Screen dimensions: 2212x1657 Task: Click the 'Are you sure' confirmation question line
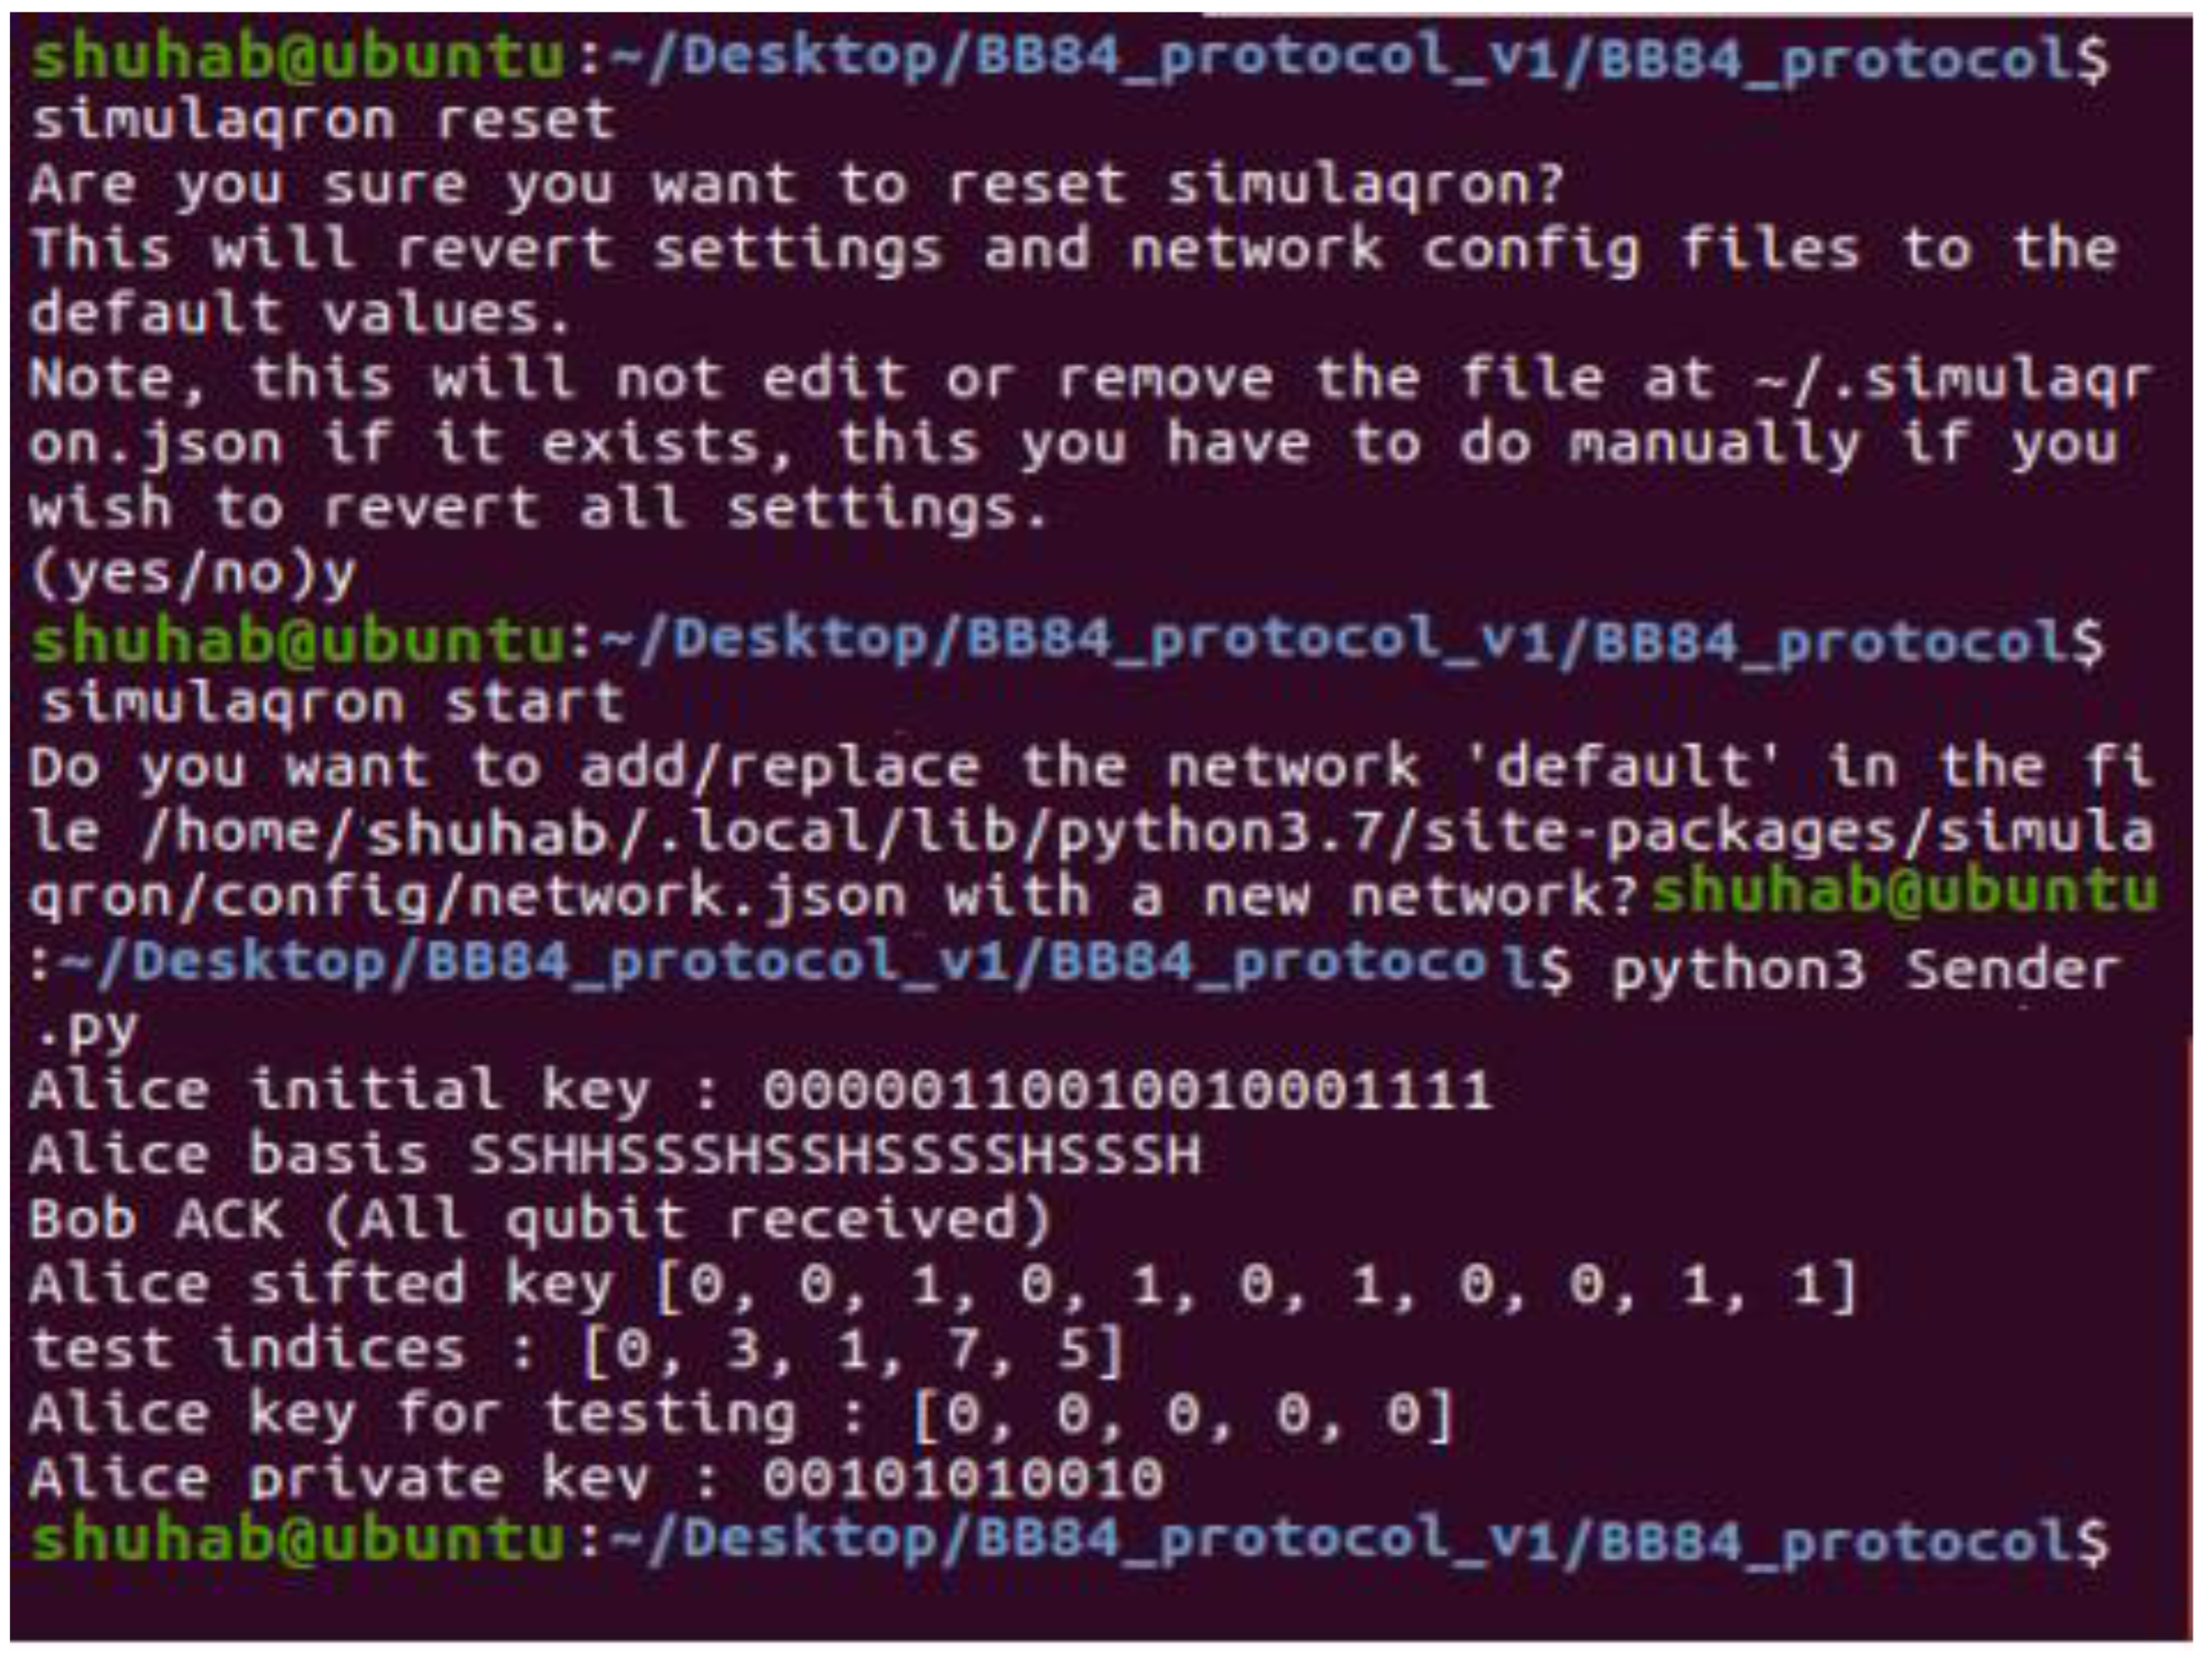(x=795, y=186)
